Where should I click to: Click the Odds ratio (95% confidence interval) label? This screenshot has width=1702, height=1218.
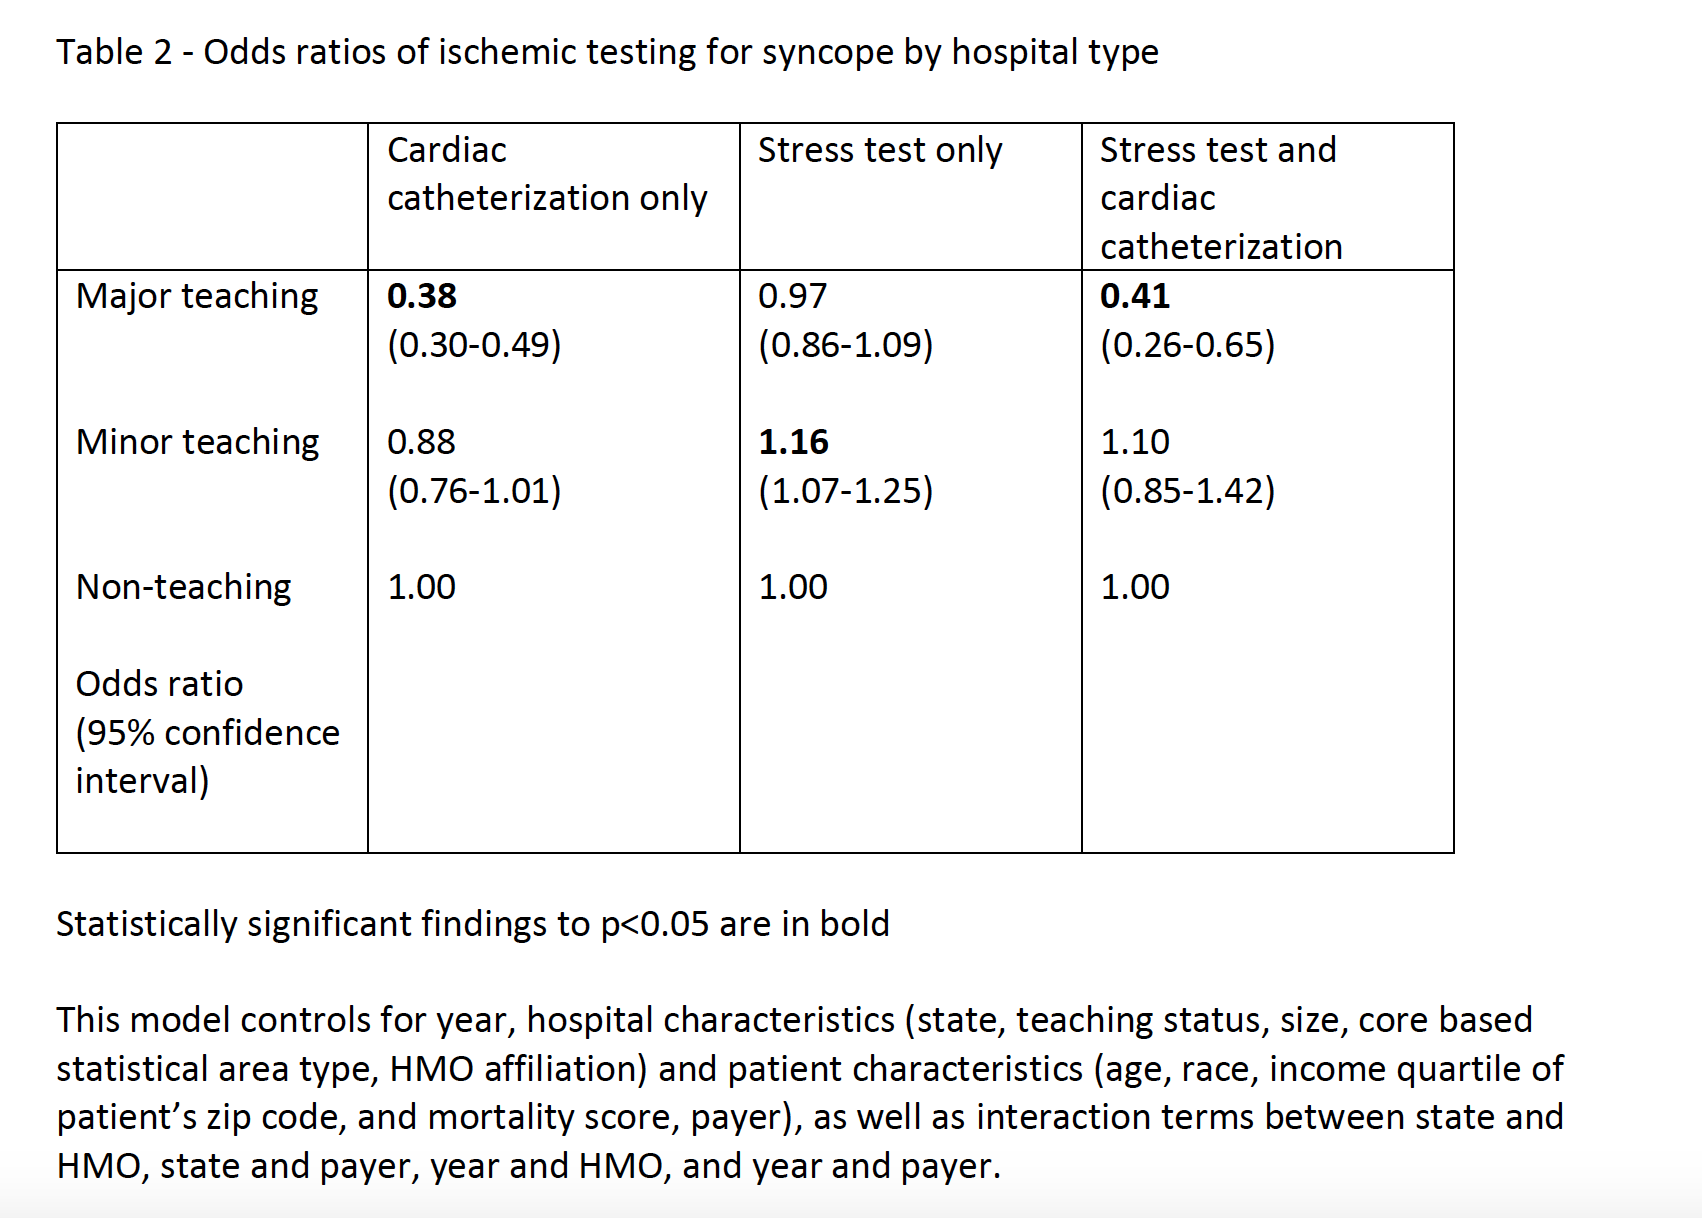(208, 733)
